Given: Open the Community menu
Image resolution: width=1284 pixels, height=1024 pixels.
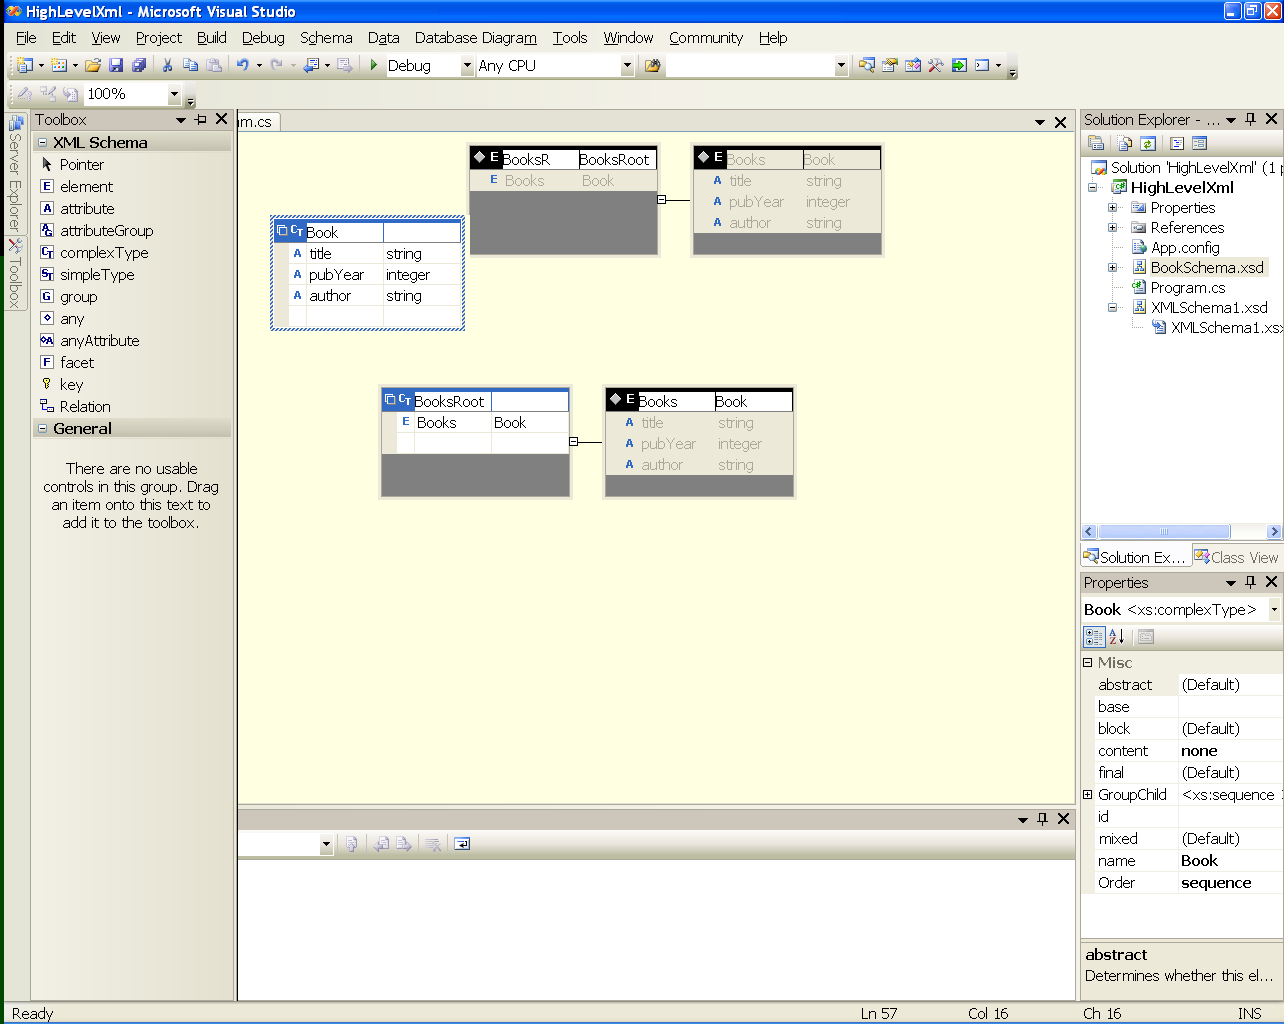Looking at the screenshot, I should coord(706,38).
